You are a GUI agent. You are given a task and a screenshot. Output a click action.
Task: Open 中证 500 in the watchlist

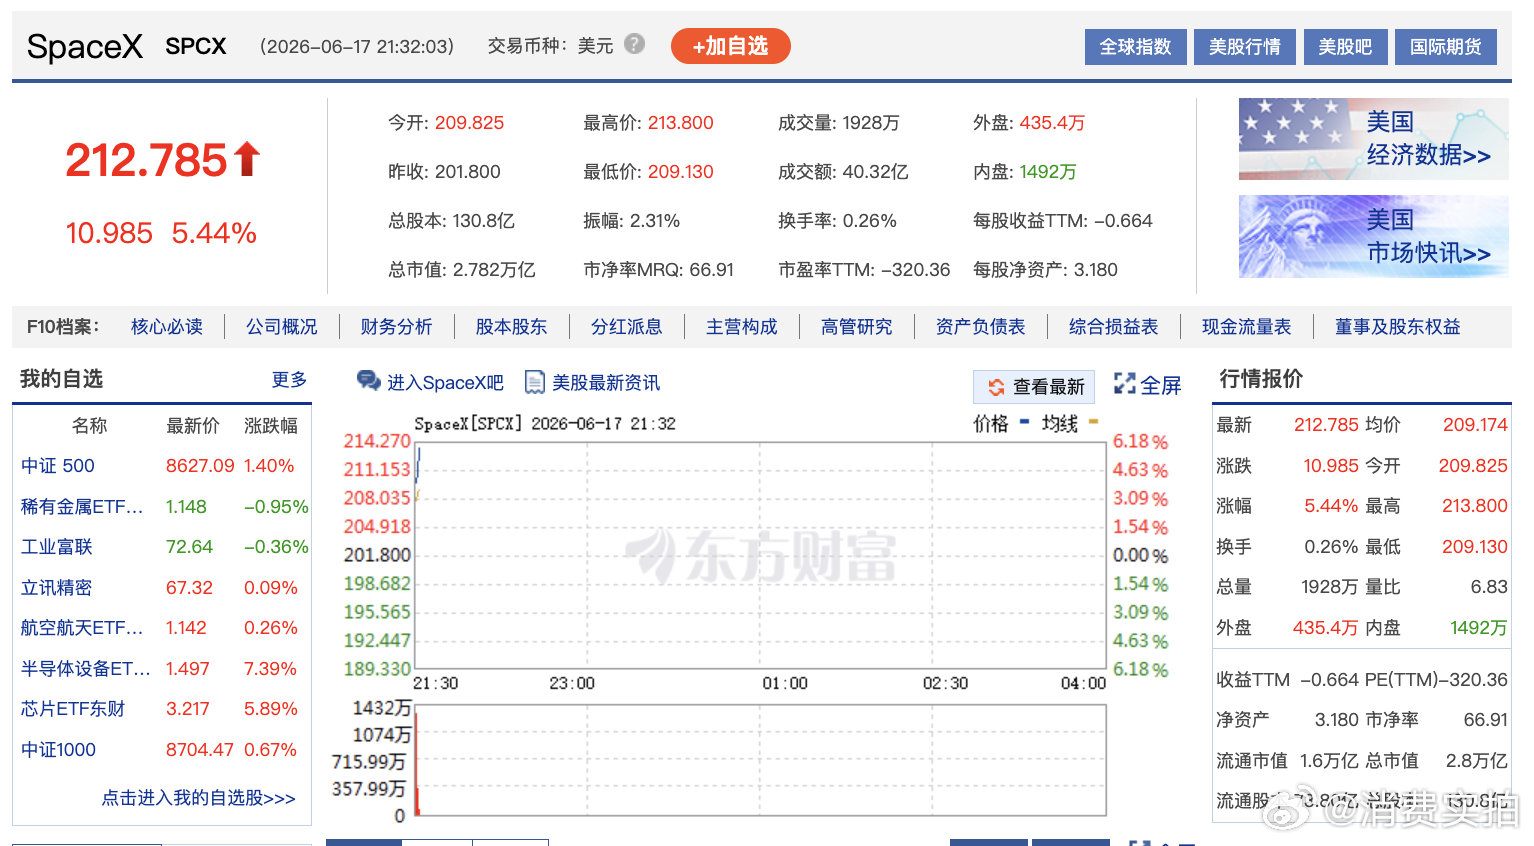(x=58, y=466)
